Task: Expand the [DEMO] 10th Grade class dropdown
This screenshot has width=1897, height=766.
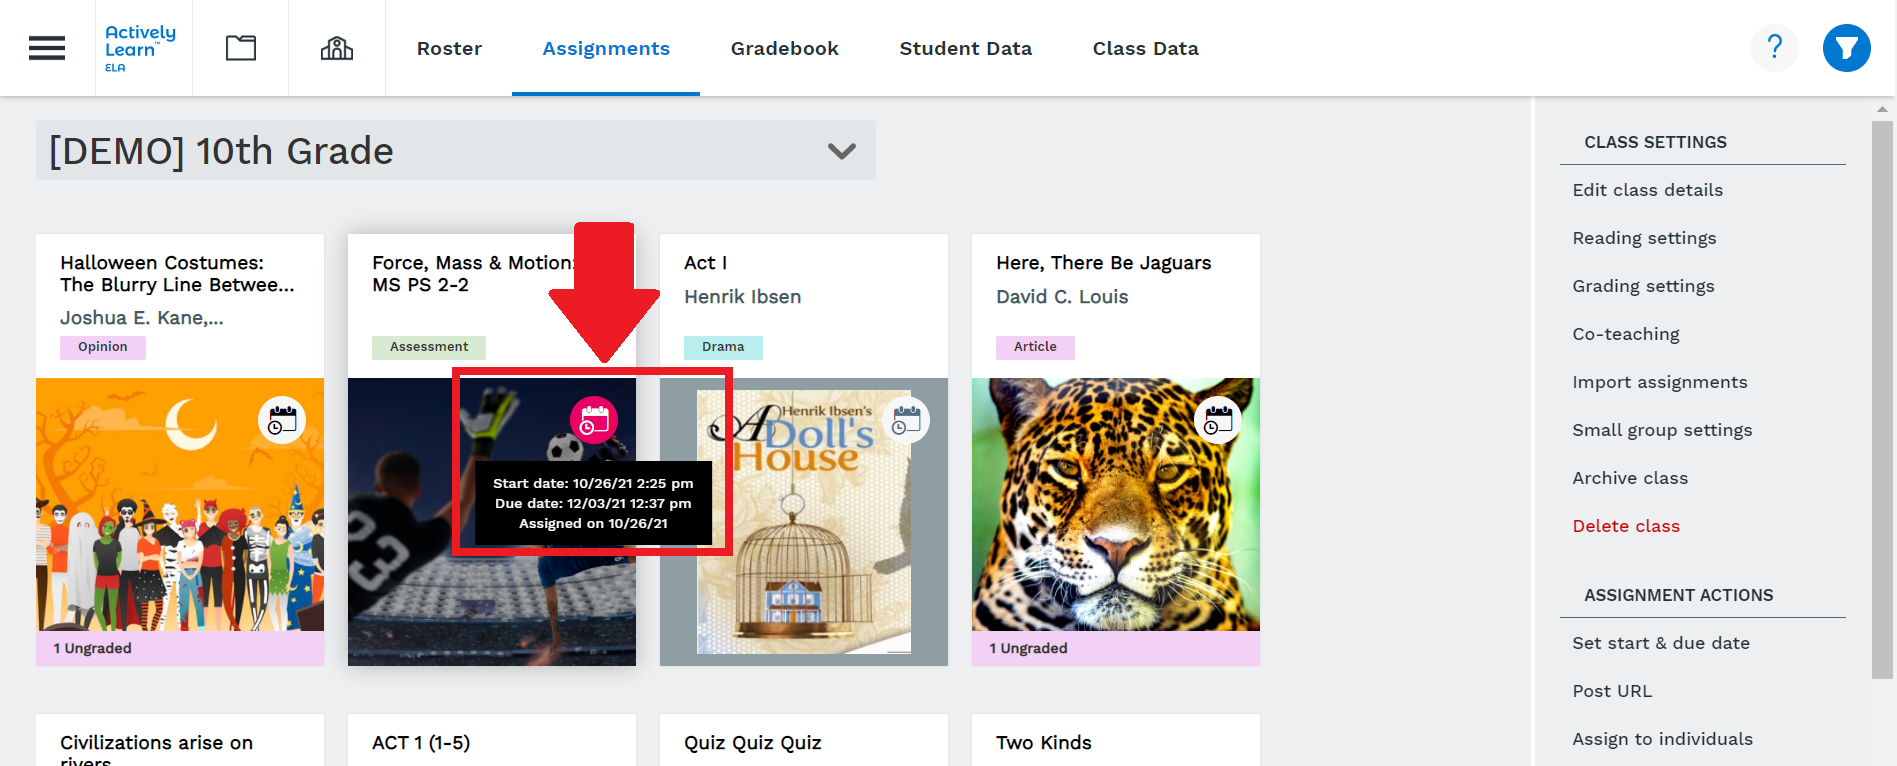Action: tap(841, 151)
